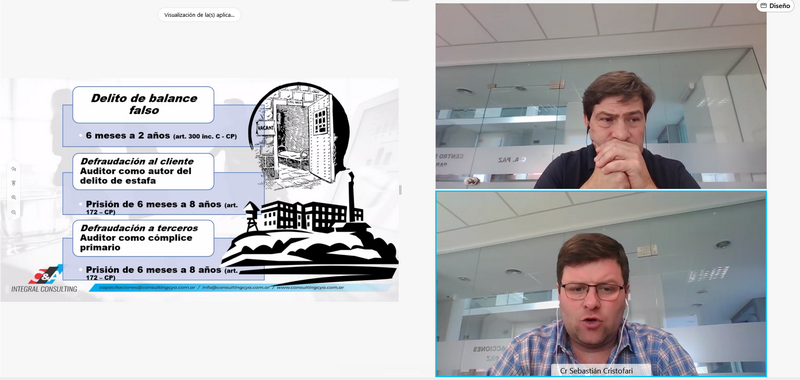Click the Cr Sebastián Cristofari name label
This screenshot has width=800, height=380.
coord(594,370)
